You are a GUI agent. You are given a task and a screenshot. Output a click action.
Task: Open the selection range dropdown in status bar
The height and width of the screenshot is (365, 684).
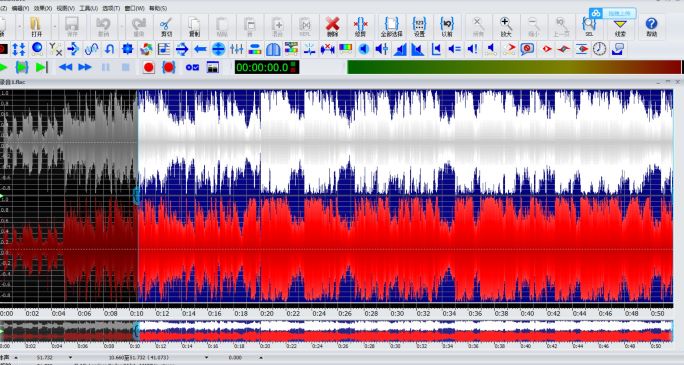click(206, 358)
